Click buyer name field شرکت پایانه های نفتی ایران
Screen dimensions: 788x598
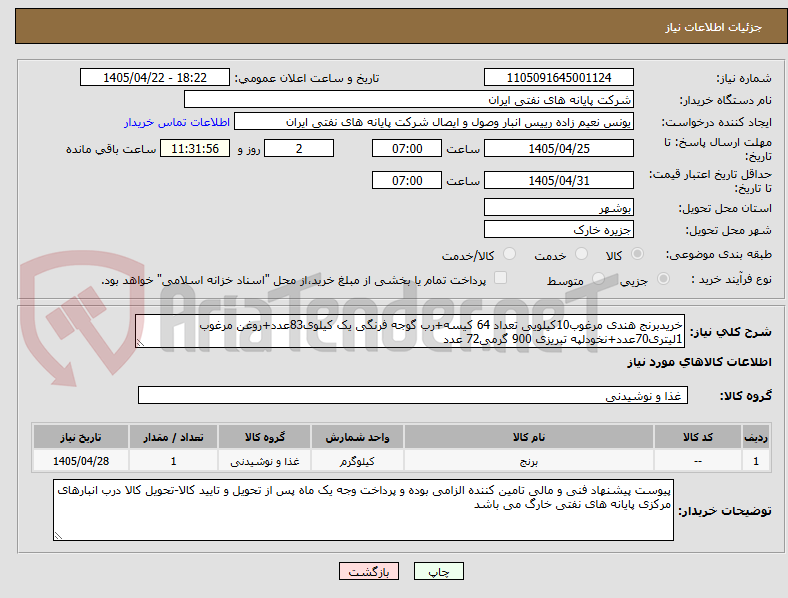click(x=409, y=99)
